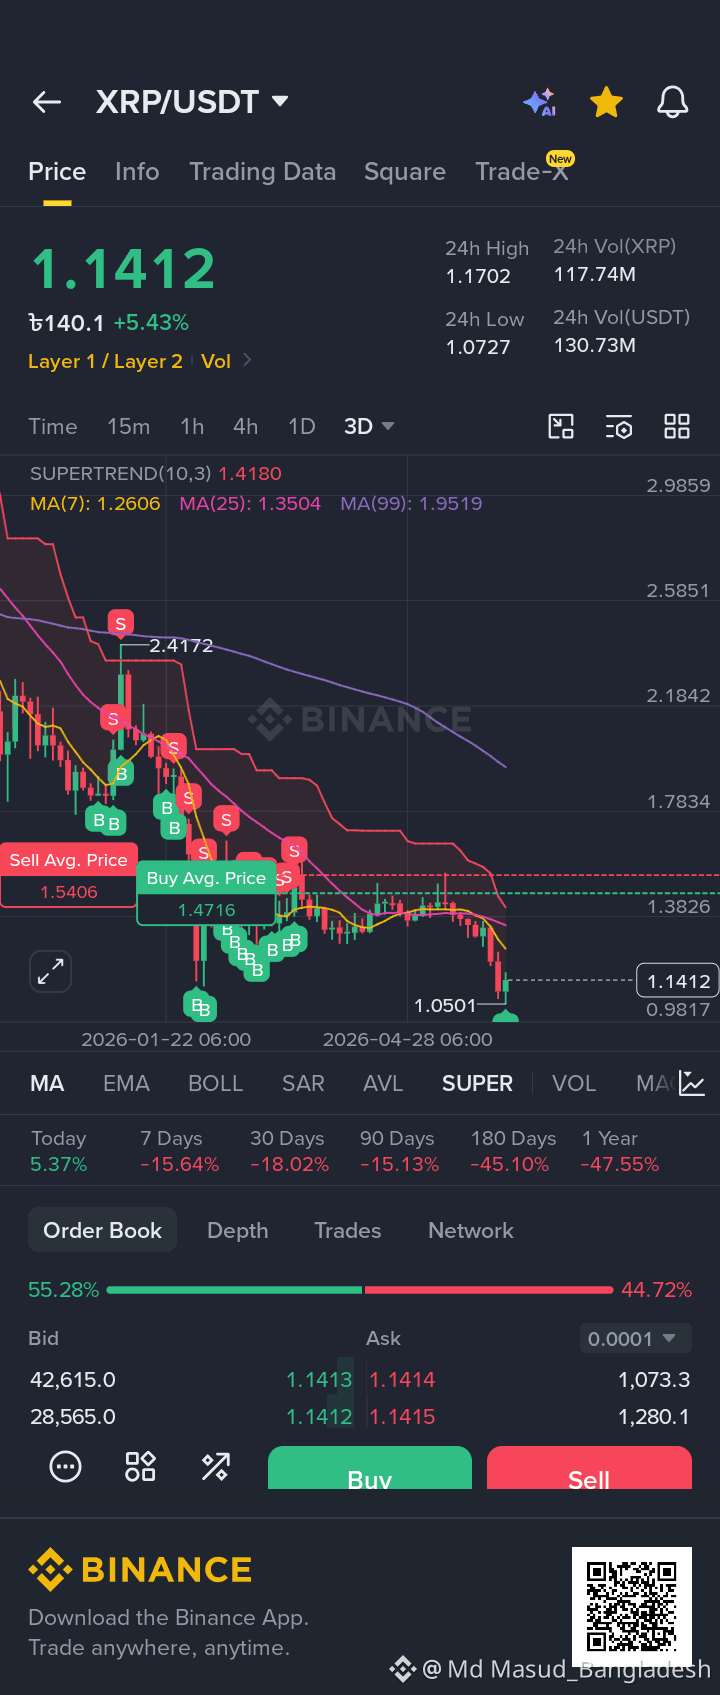Toggle the AVL indicator
Viewport: 720px width, 1695px height.
tap(383, 1084)
